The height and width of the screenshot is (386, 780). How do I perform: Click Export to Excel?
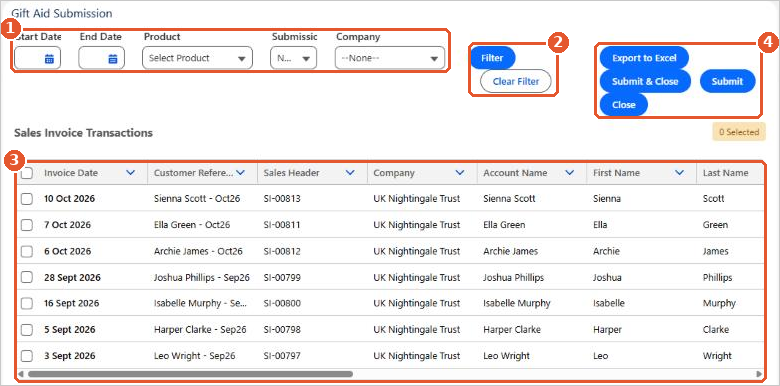(644, 58)
